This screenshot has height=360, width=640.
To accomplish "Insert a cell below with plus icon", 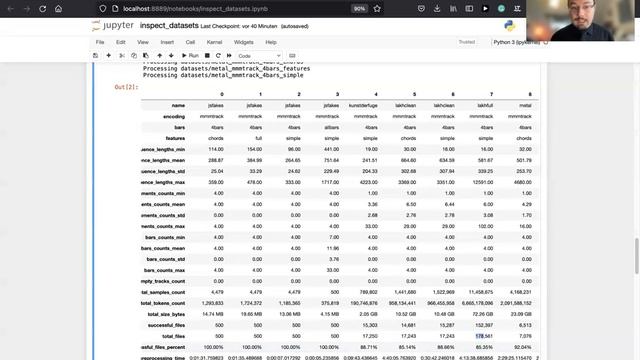I will [x=109, y=56].
